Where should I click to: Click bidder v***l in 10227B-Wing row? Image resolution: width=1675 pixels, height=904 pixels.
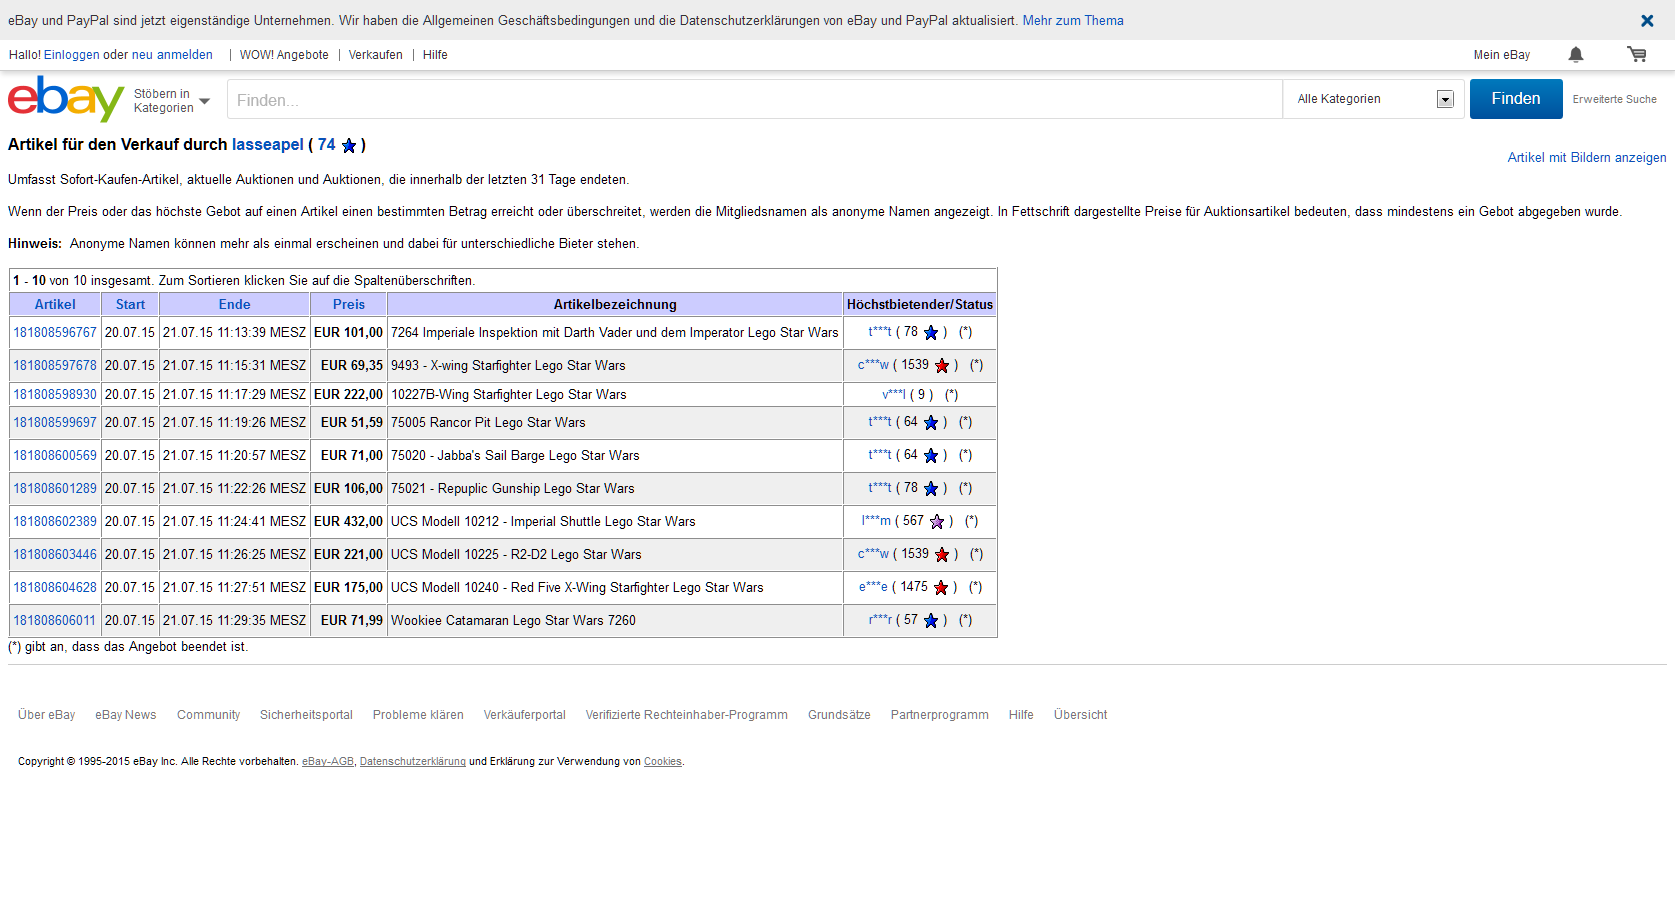click(x=894, y=395)
